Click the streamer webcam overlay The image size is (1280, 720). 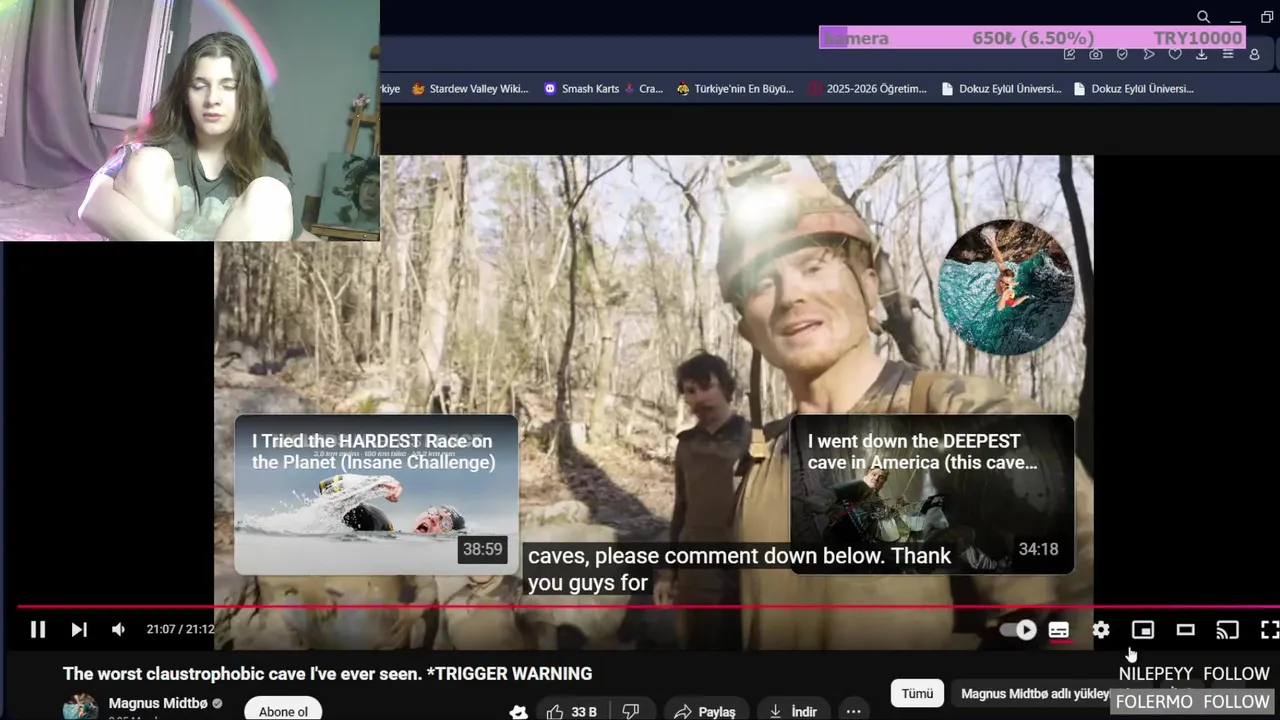tap(190, 120)
